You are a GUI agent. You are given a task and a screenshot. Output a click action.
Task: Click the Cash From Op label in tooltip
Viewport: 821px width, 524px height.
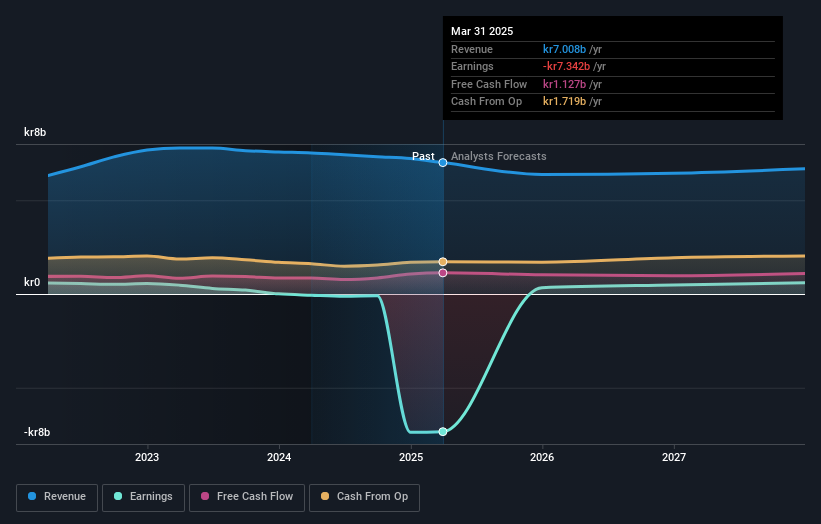pos(486,102)
